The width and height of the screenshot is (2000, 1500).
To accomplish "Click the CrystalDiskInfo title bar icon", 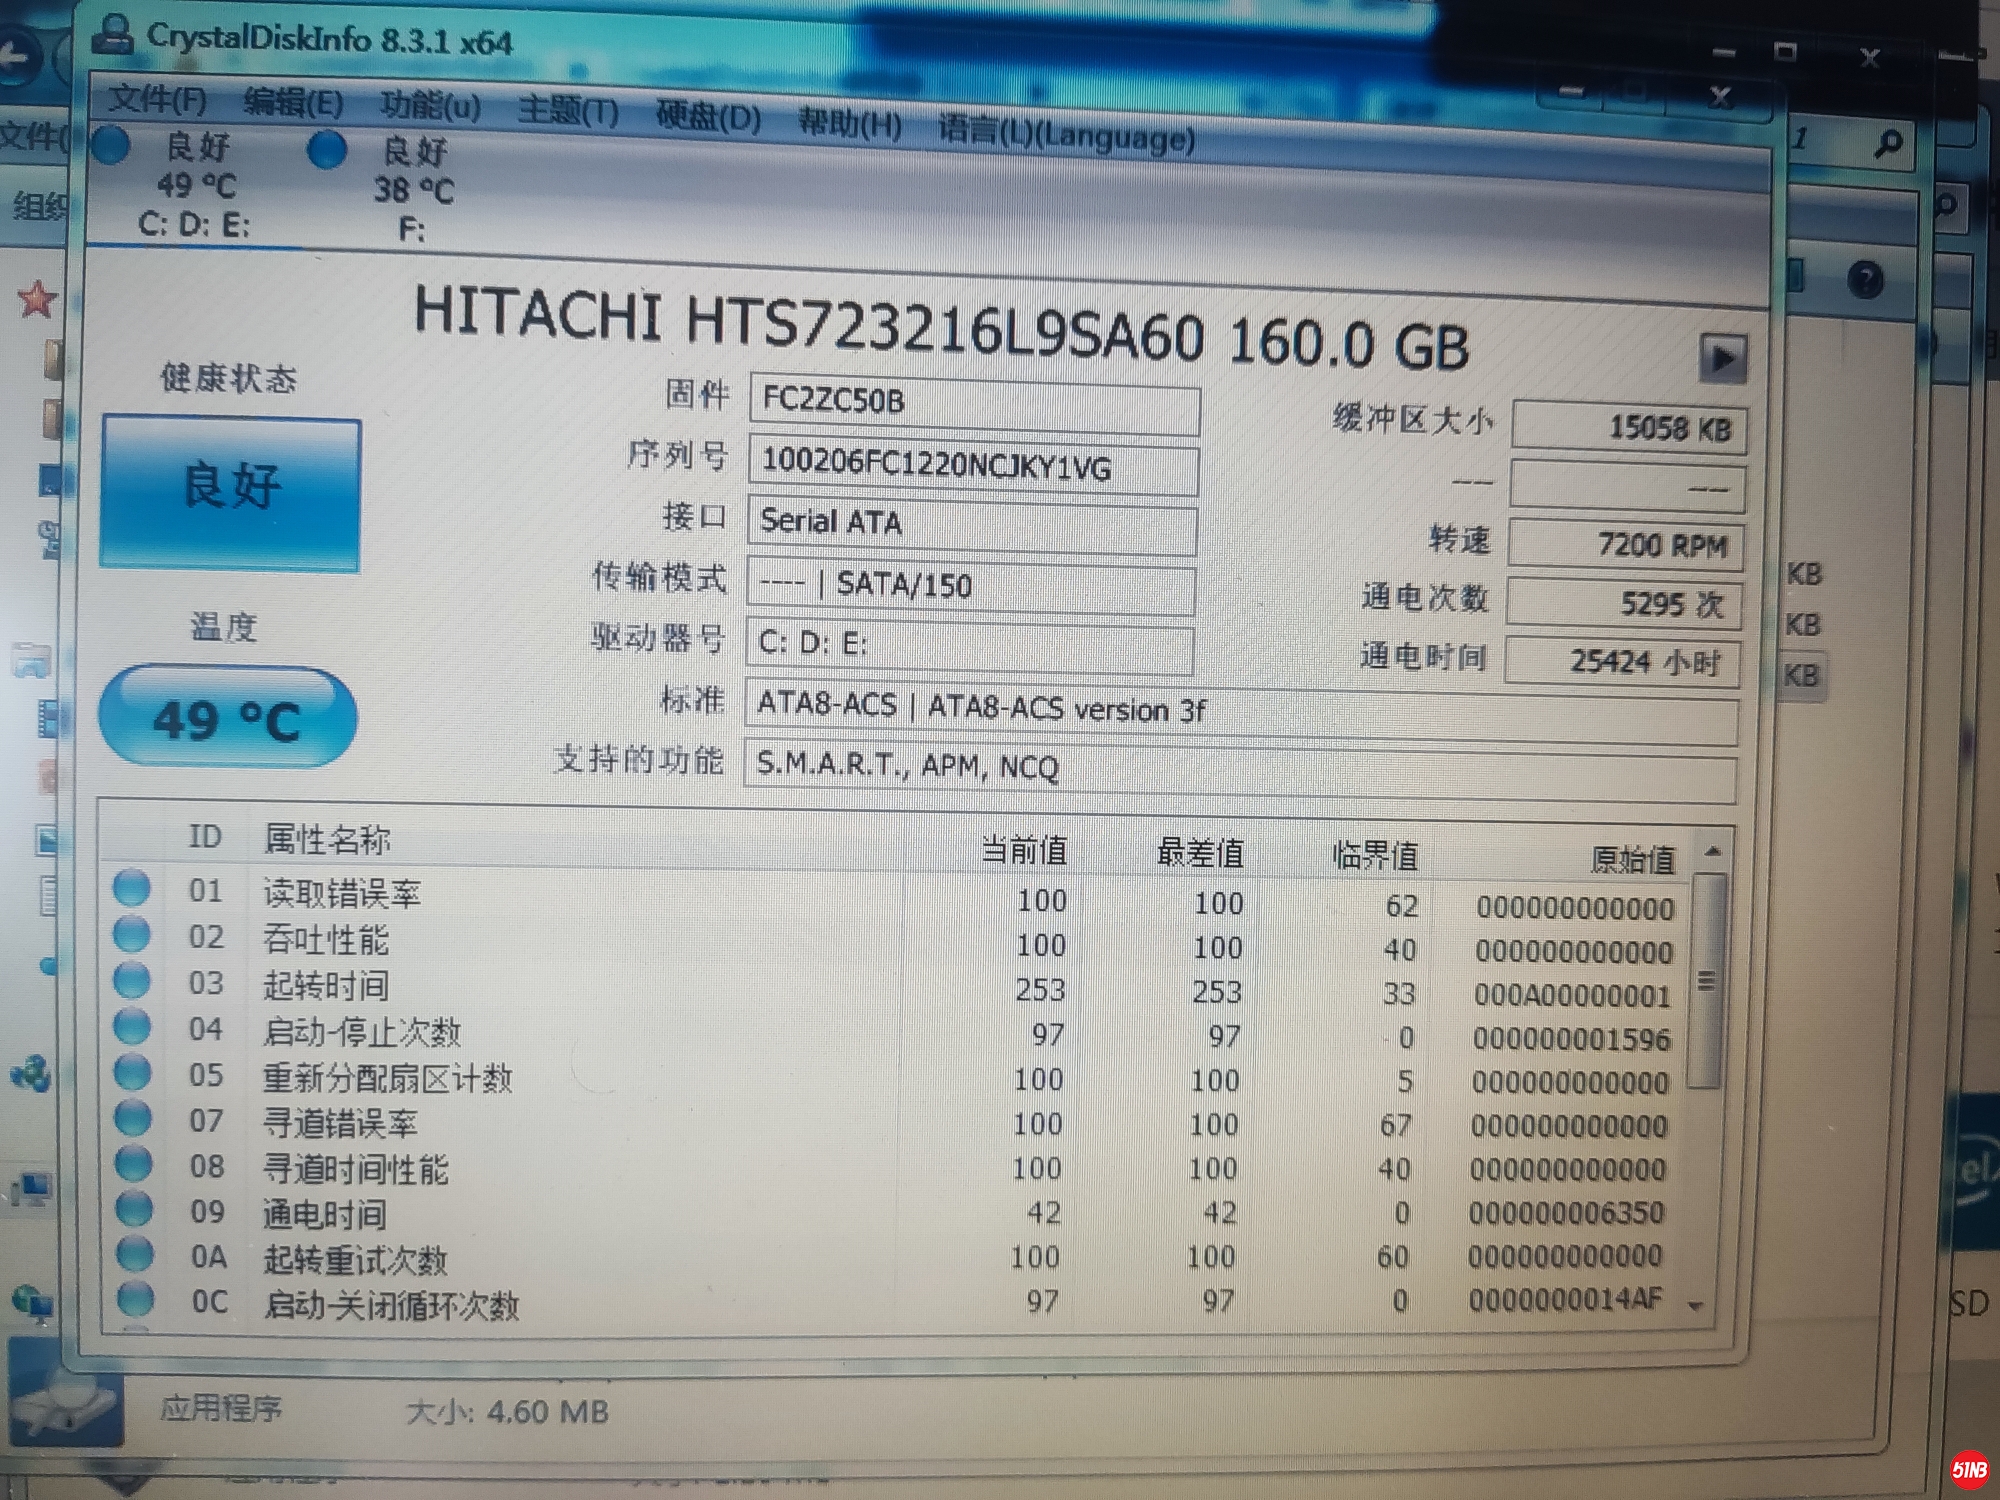I will [113, 33].
